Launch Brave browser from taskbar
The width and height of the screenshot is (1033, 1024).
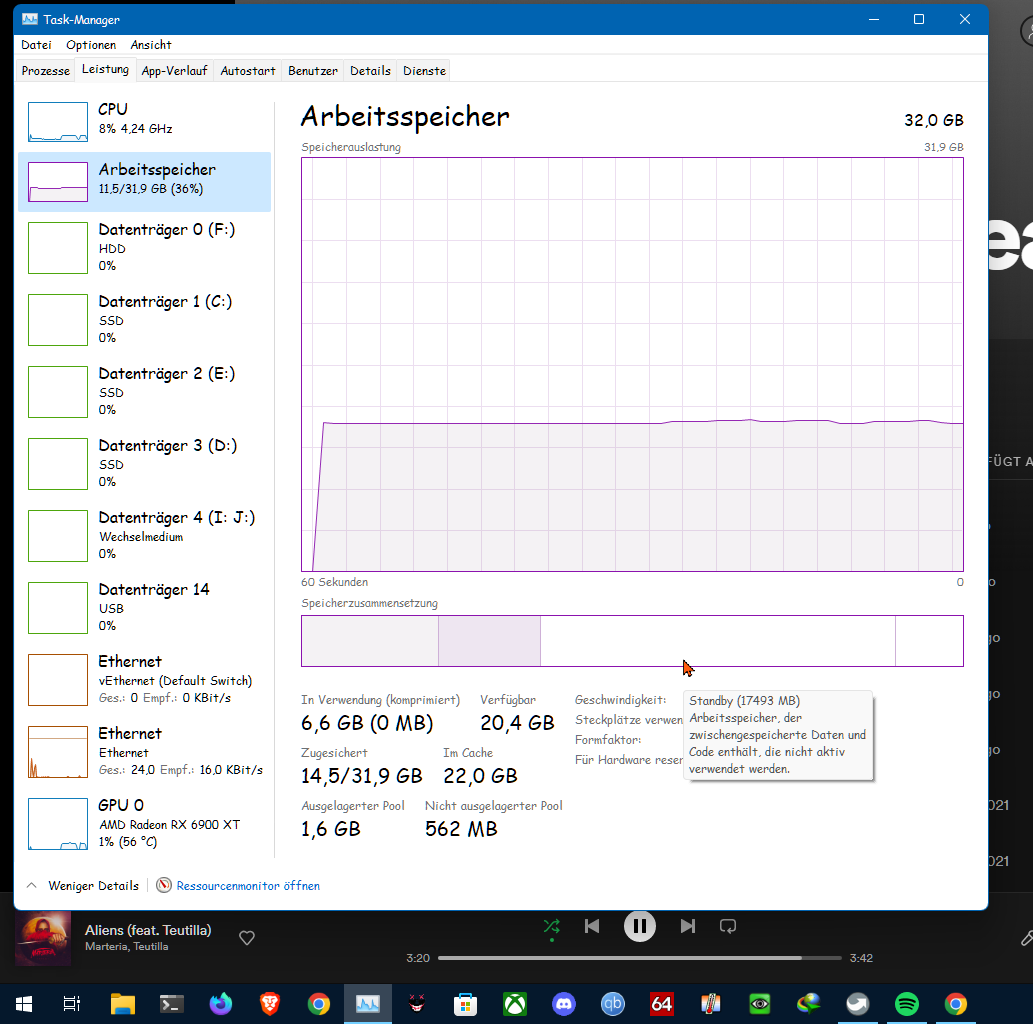[x=269, y=1004]
